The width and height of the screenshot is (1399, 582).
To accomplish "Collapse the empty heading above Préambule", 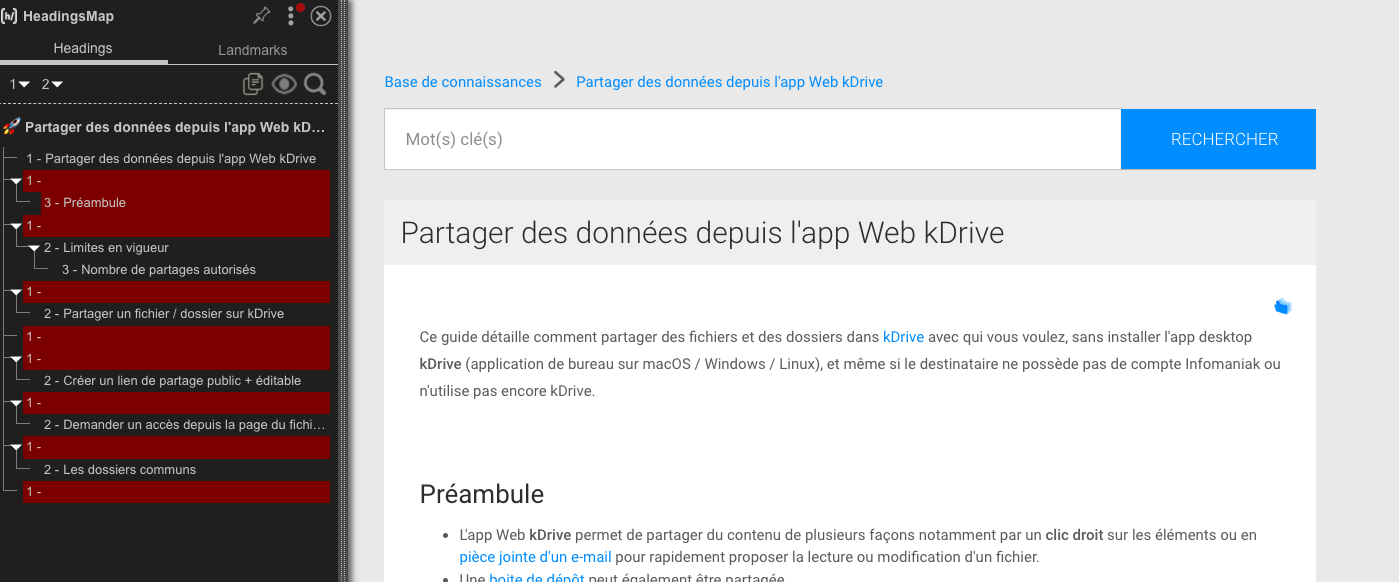I will pos(16,181).
